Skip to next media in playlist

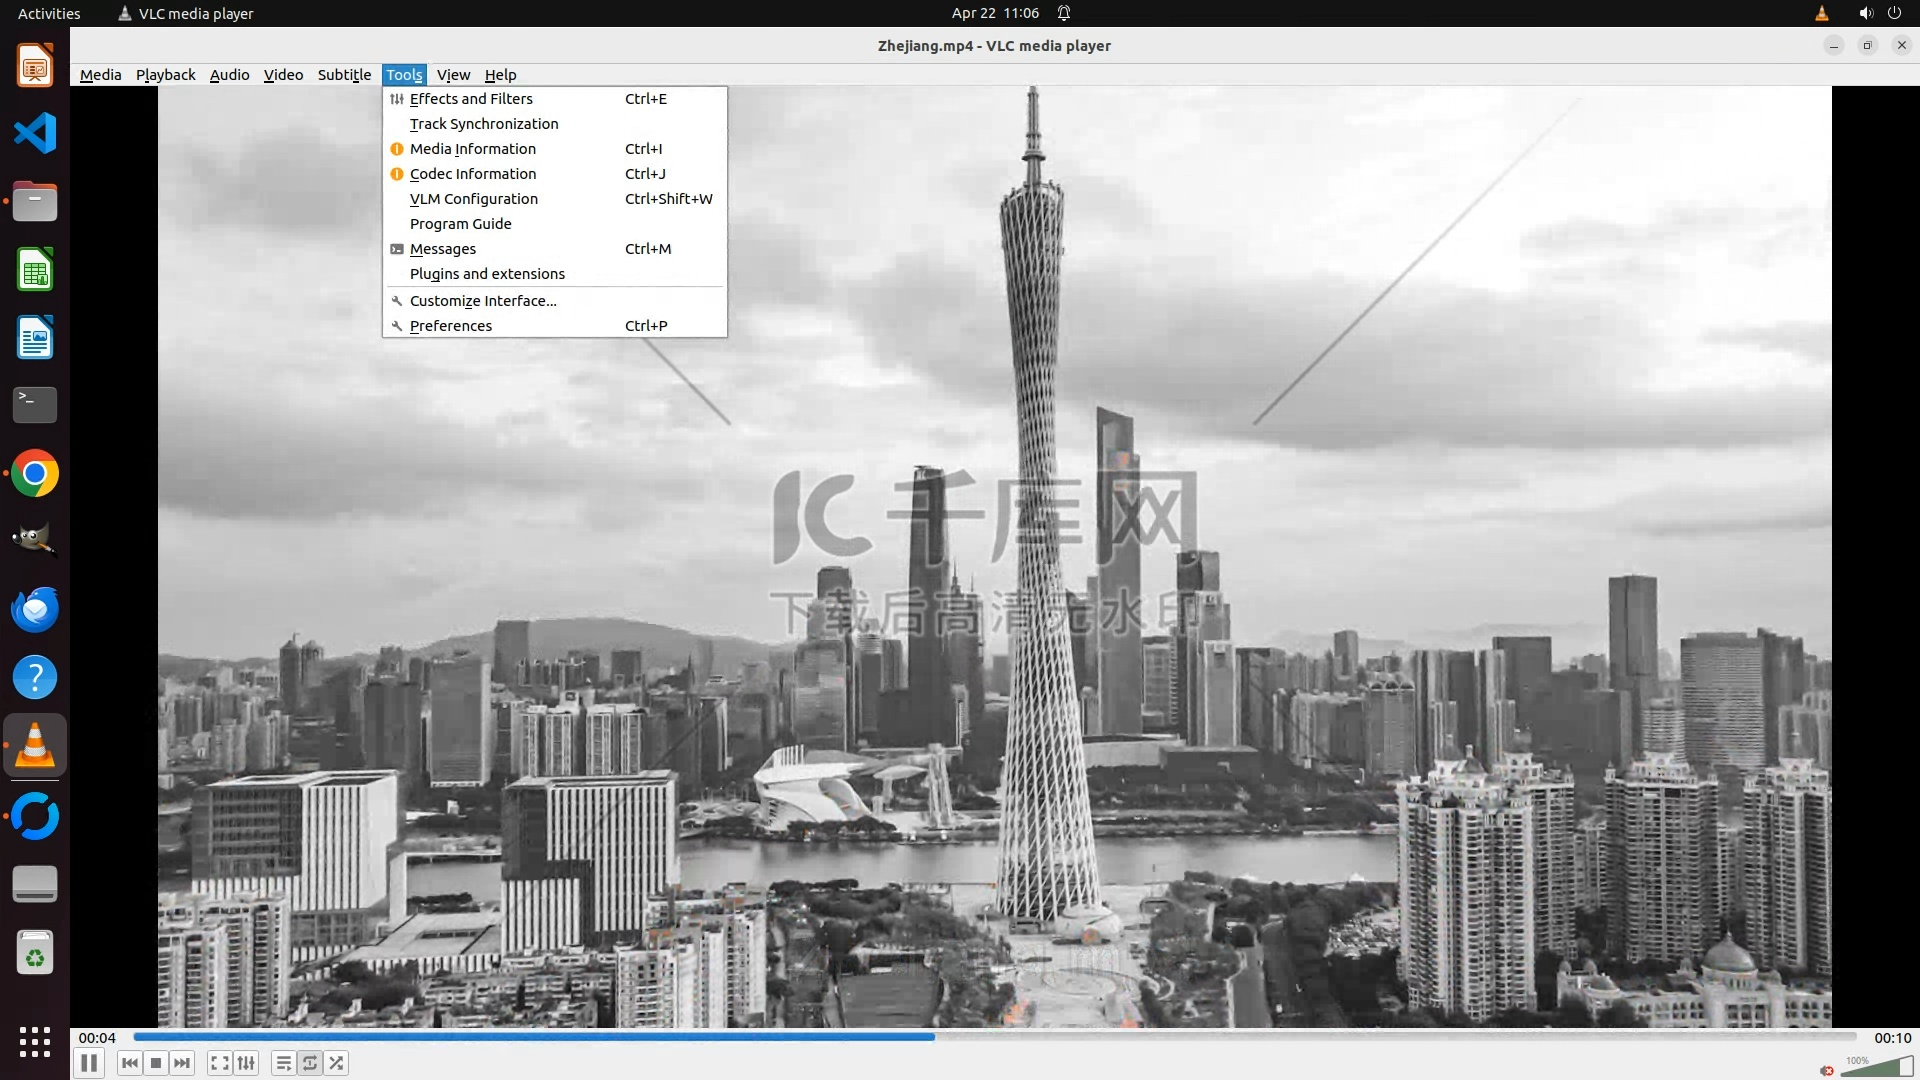tap(182, 1063)
